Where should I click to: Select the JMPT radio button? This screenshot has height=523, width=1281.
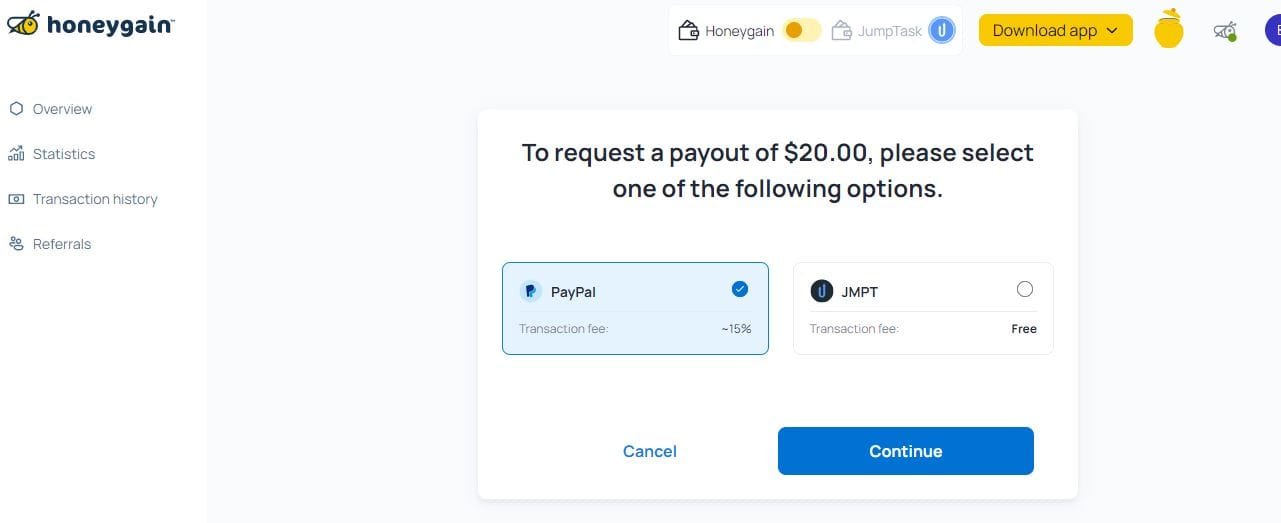(x=1024, y=289)
